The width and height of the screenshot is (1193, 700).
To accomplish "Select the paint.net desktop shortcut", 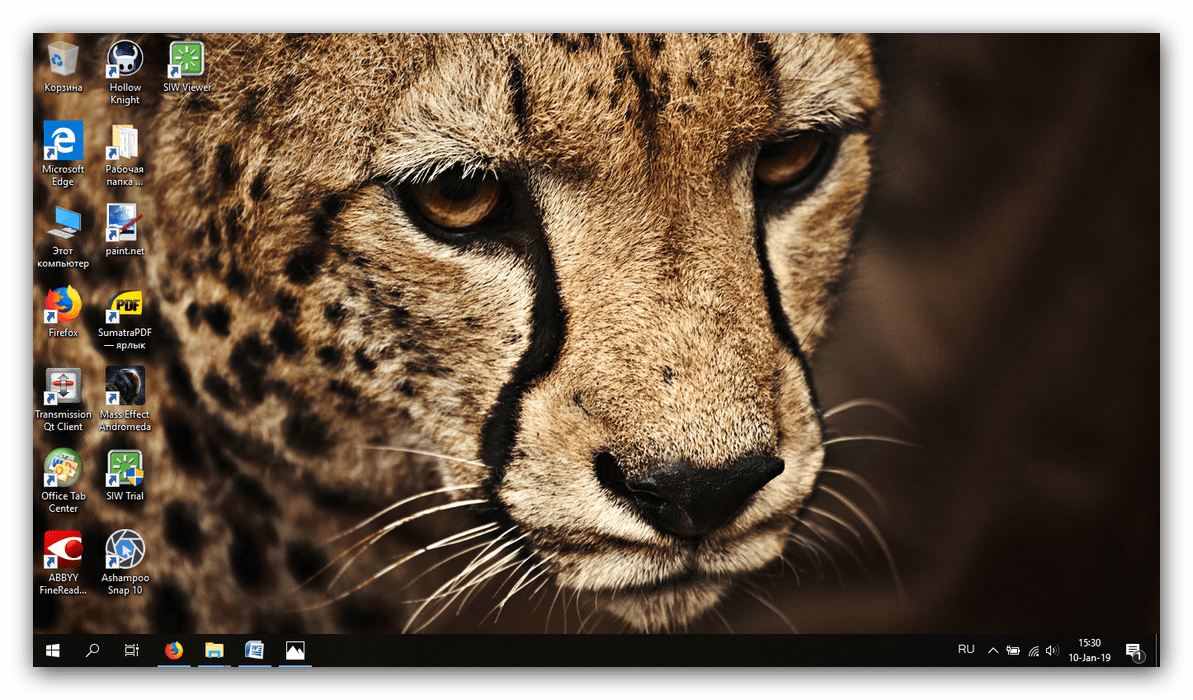I will tap(125, 224).
